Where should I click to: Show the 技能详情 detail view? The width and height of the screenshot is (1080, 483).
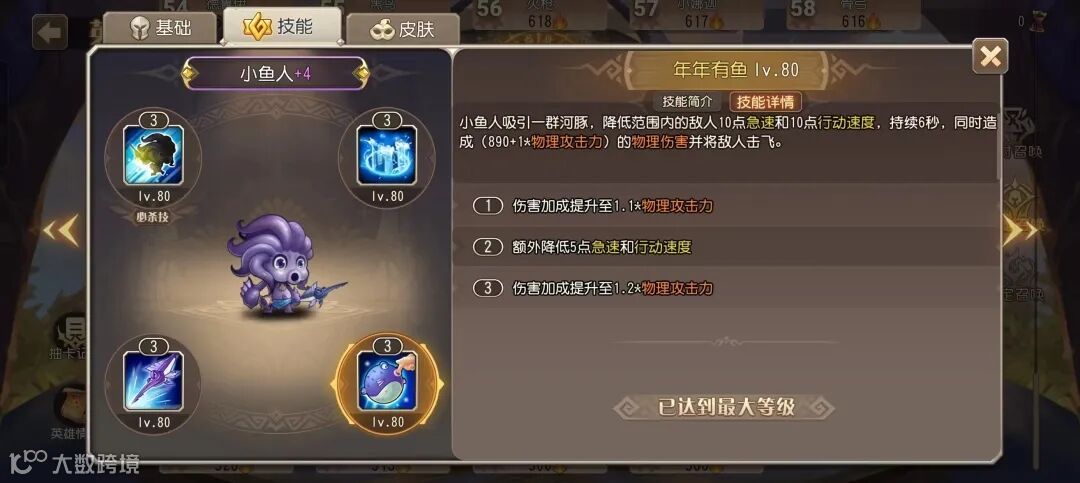pyautogui.click(x=765, y=102)
